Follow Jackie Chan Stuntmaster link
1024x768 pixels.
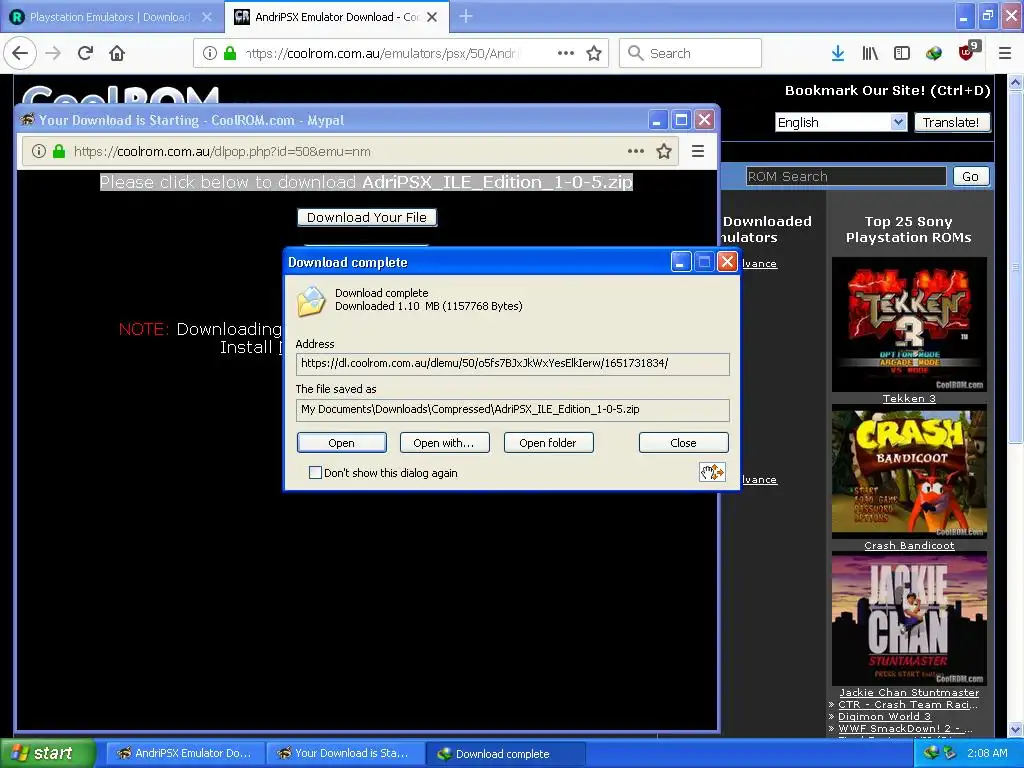tap(909, 692)
